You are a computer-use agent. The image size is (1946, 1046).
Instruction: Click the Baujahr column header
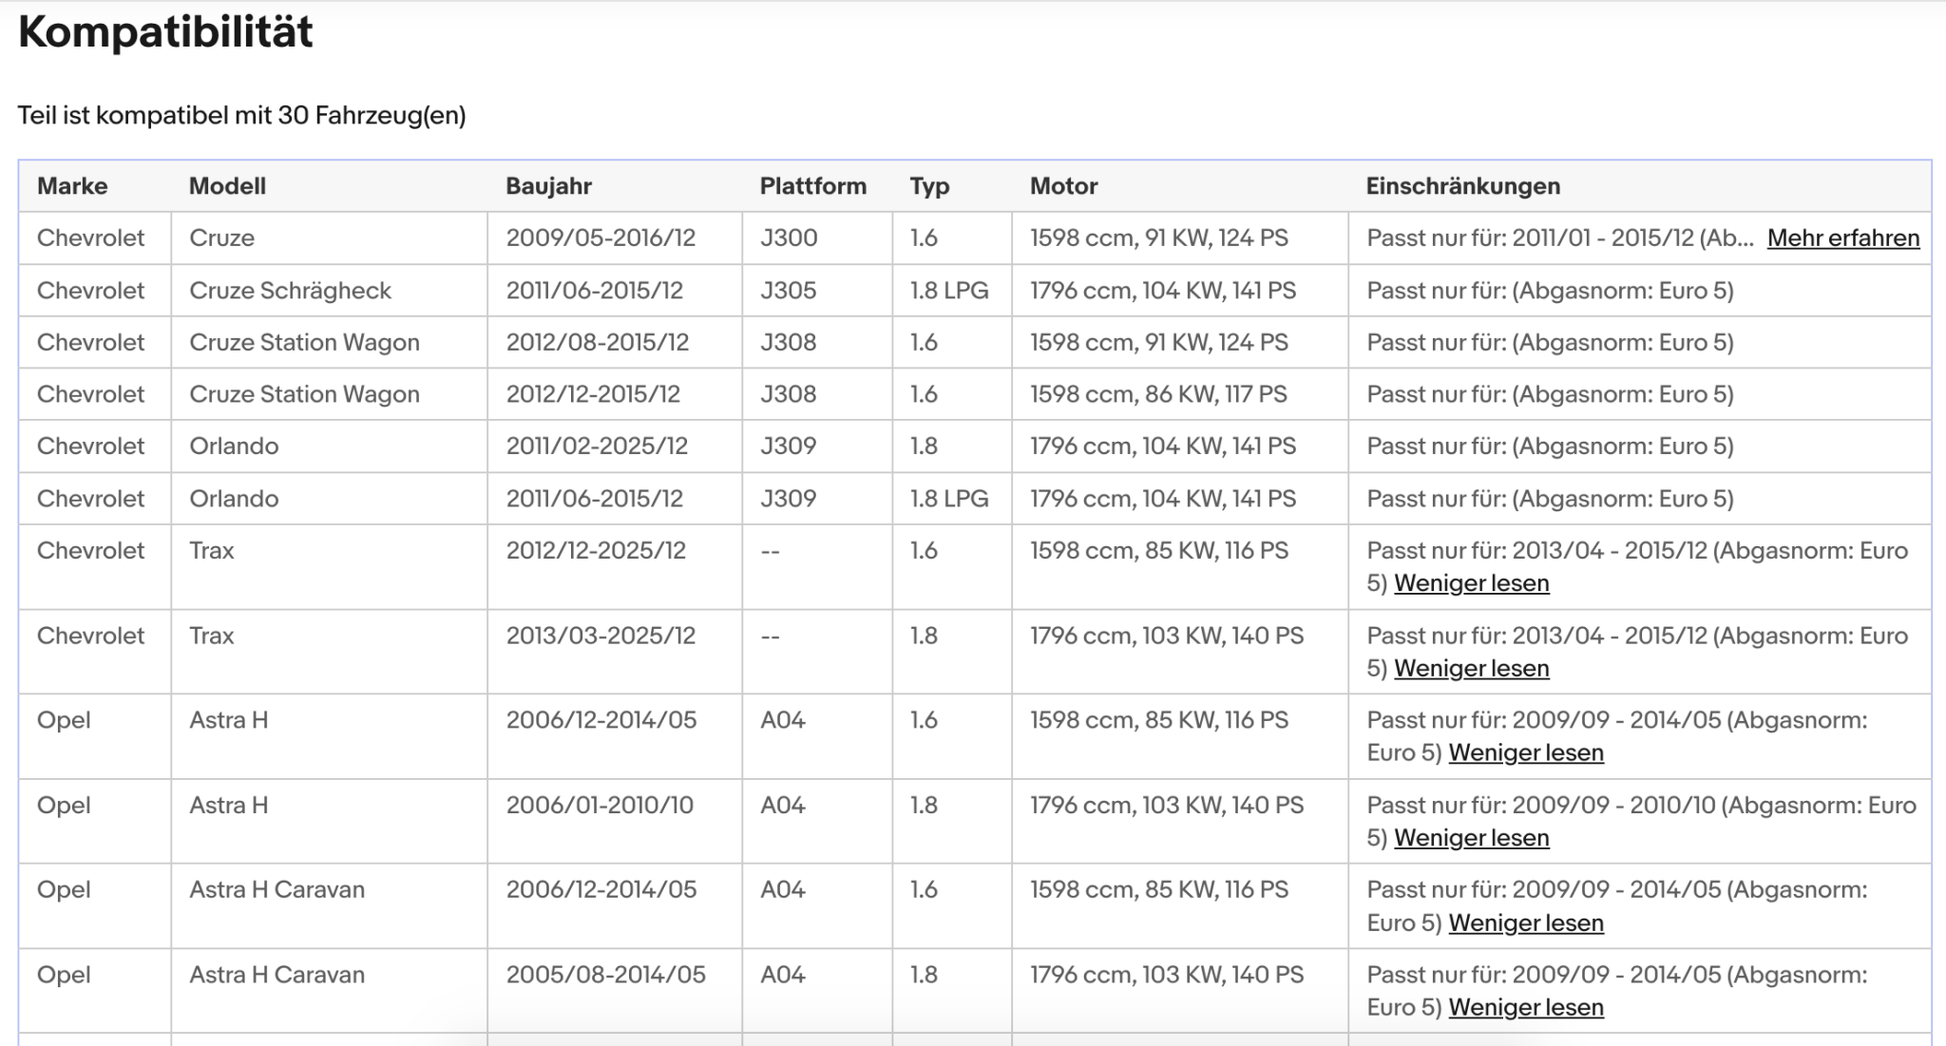tap(548, 186)
